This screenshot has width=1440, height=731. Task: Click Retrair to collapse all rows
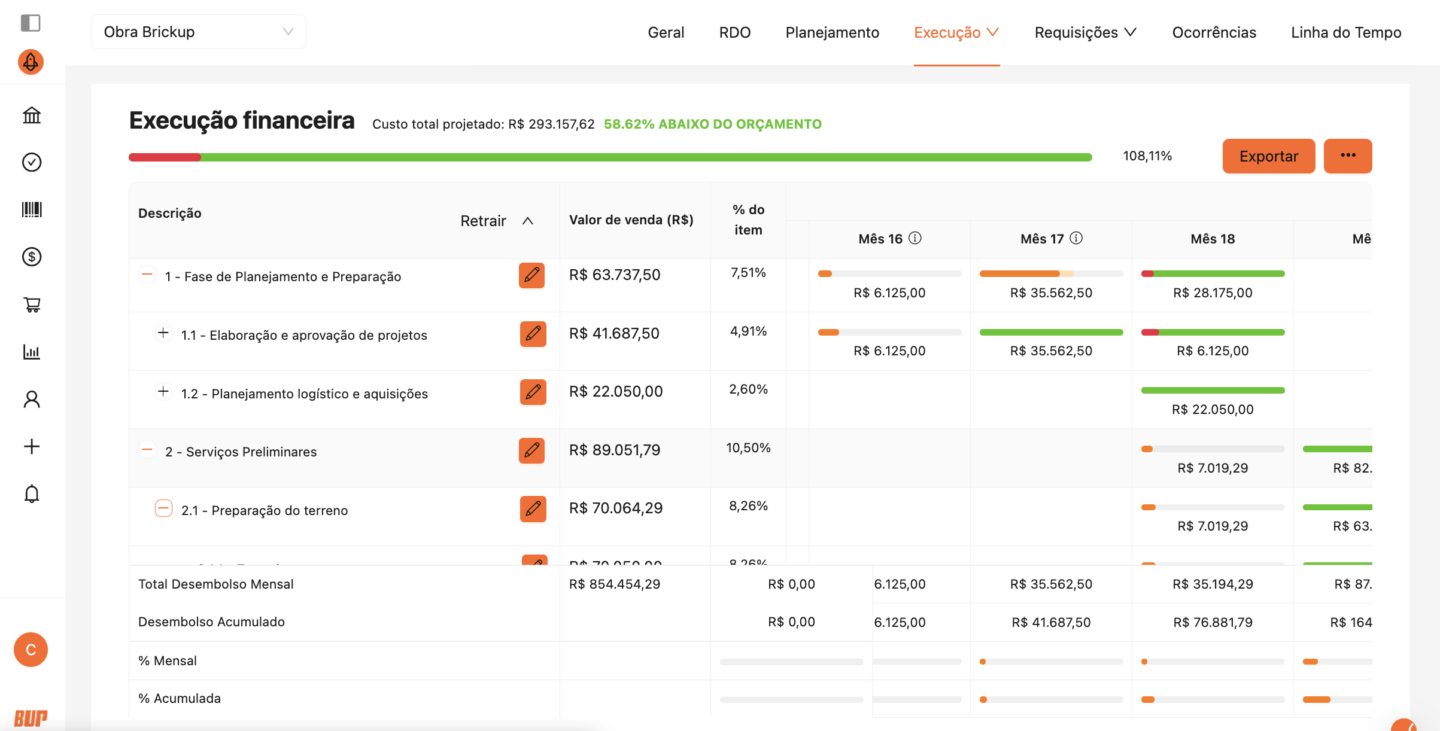click(497, 221)
